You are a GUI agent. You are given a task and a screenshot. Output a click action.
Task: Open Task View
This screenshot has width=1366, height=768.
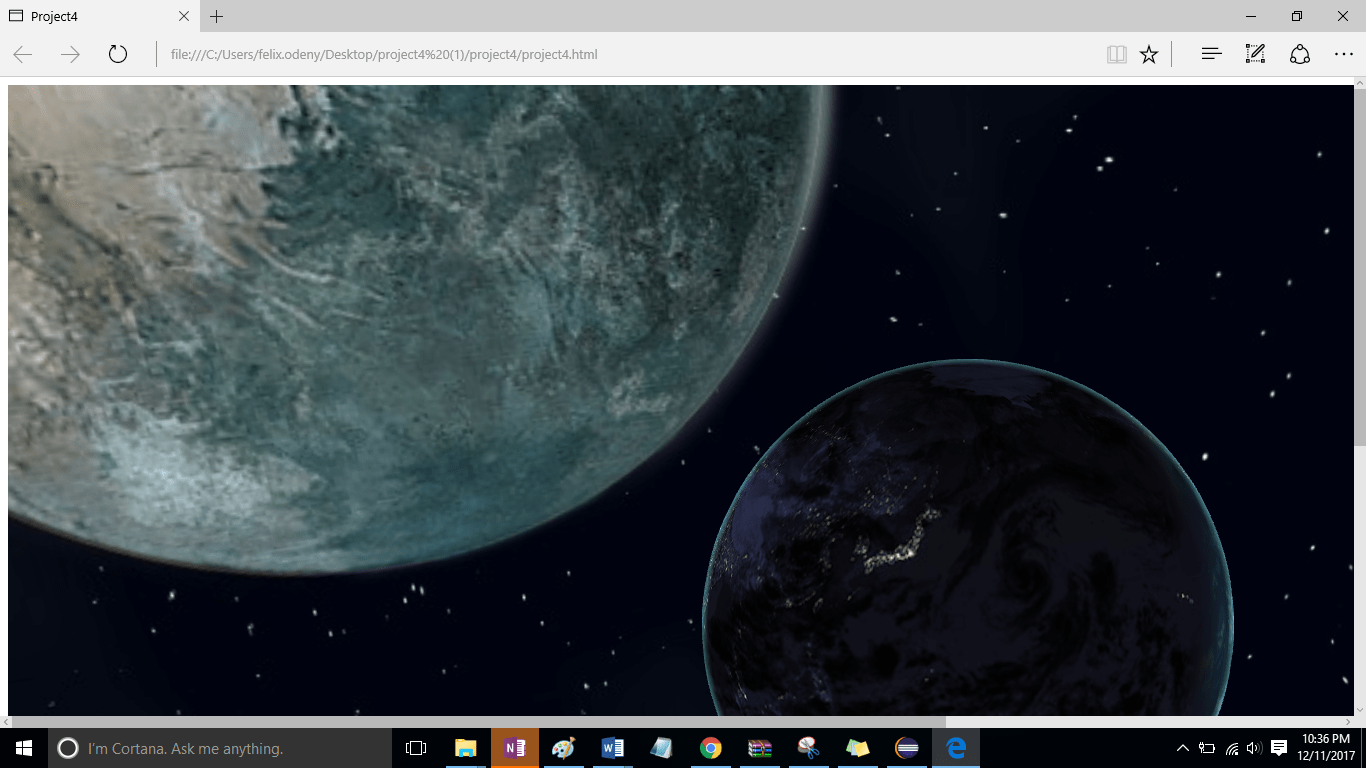416,748
